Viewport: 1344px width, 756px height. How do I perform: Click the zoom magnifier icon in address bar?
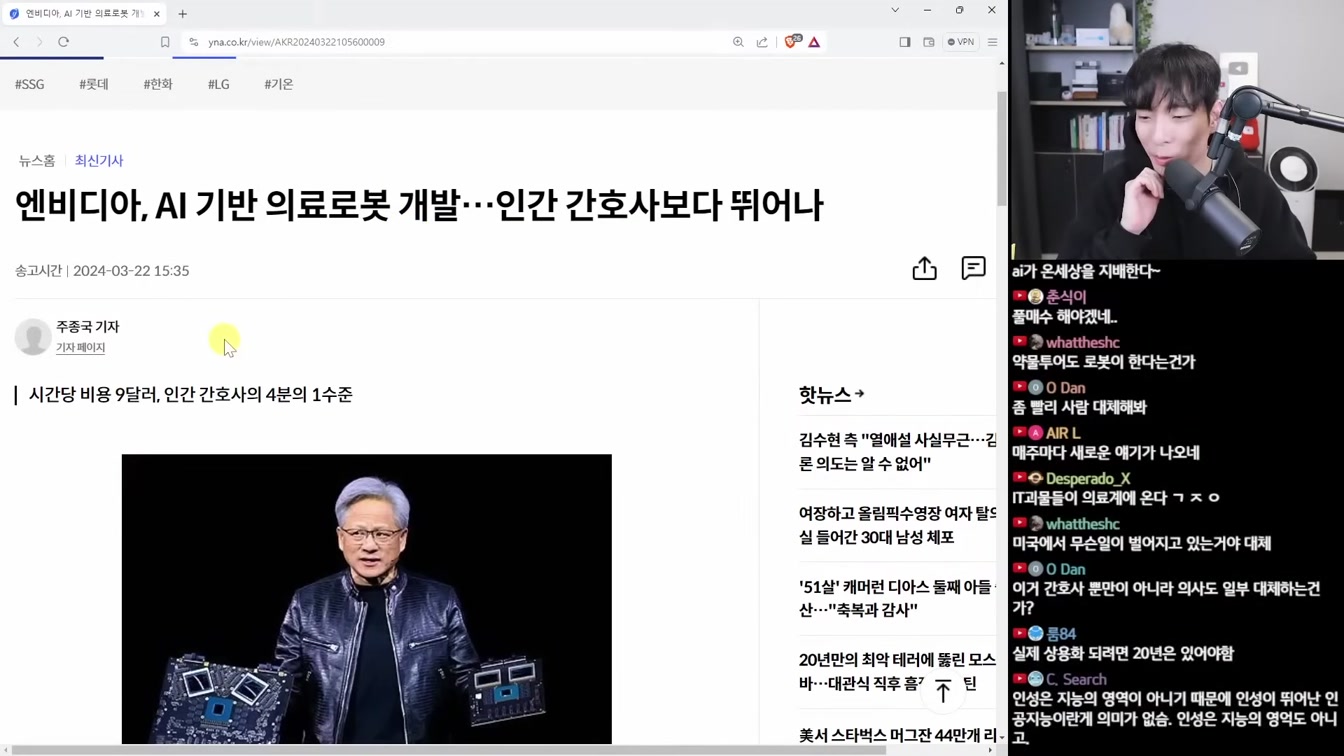[x=738, y=42]
